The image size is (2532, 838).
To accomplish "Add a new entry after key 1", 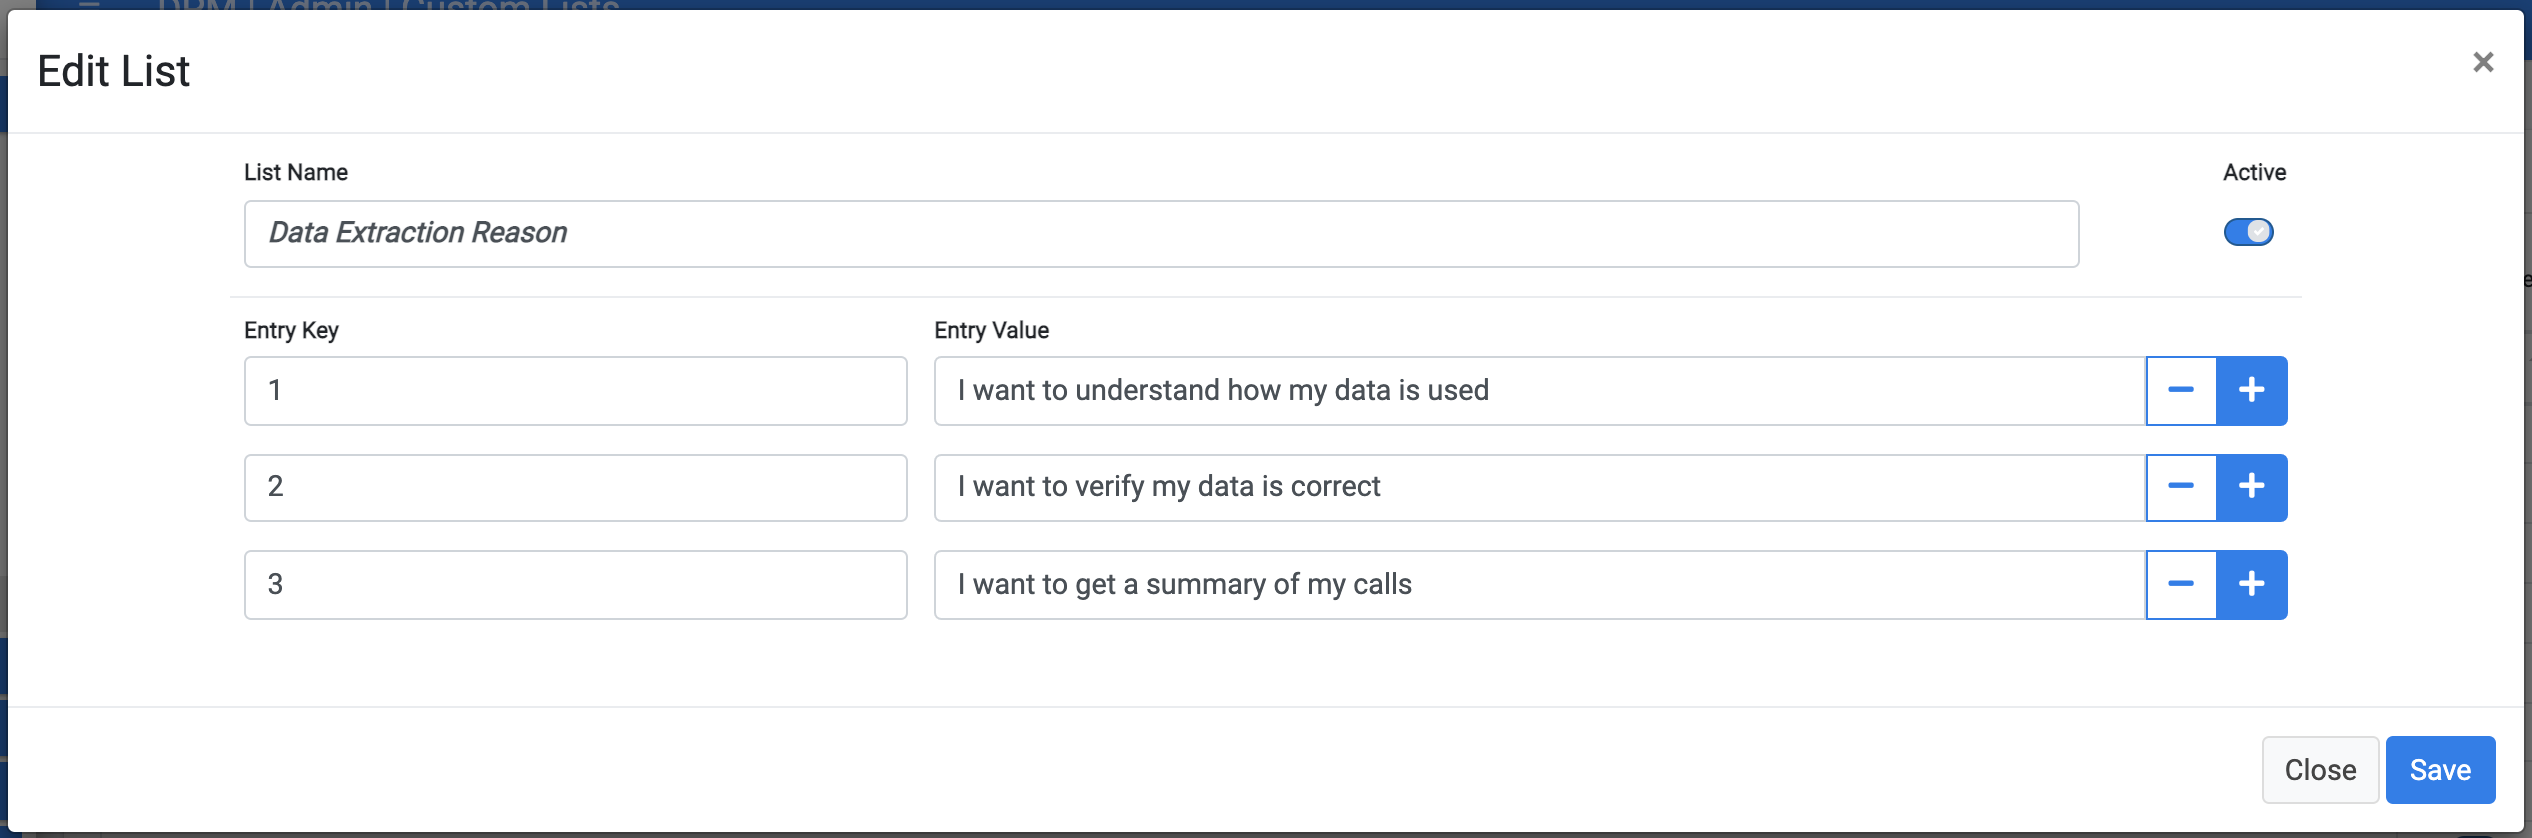I will [x=2252, y=390].
